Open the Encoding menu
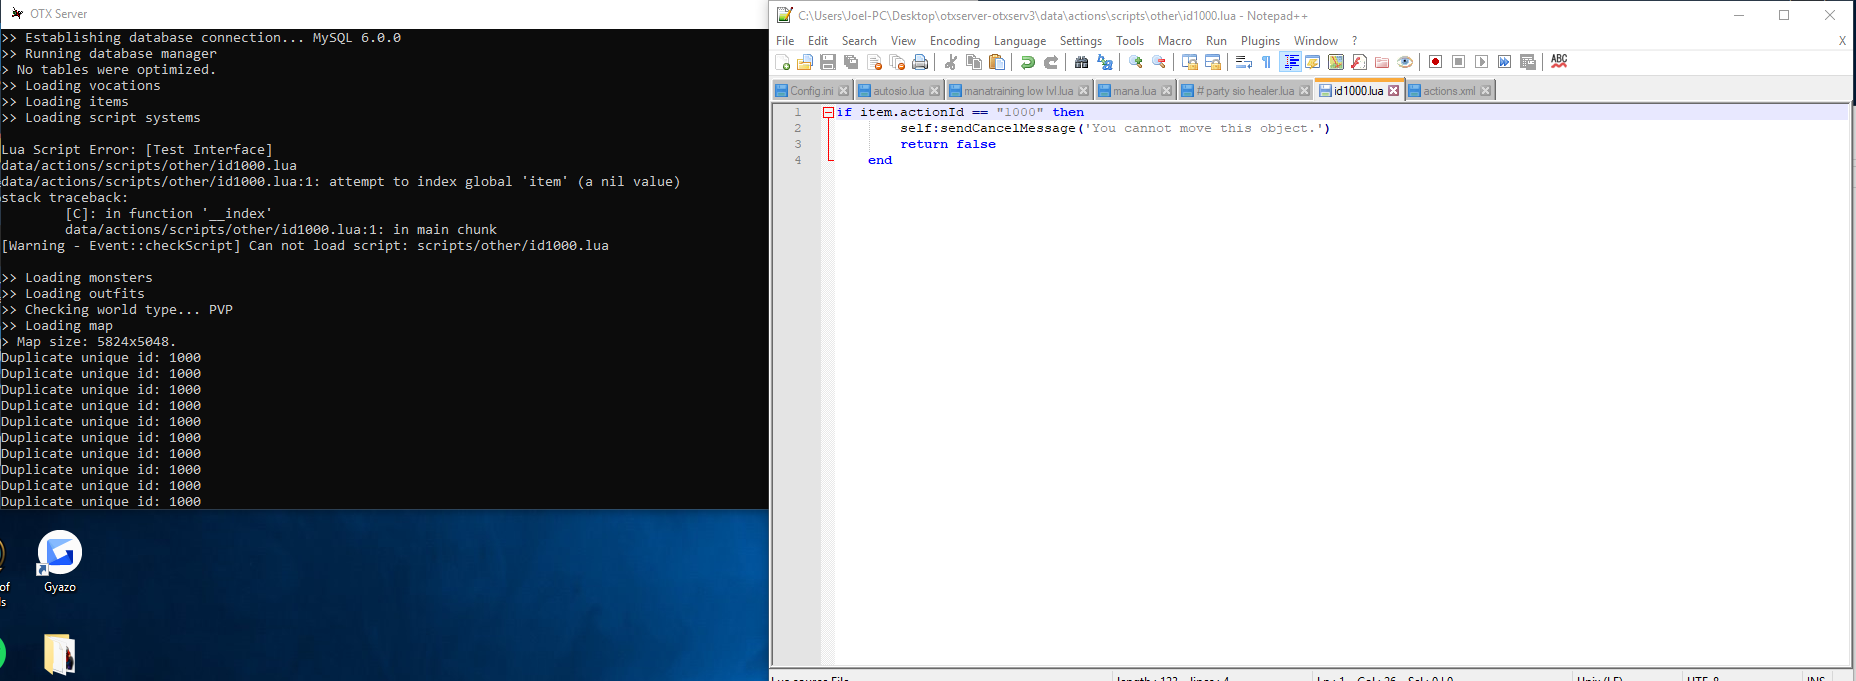Image resolution: width=1856 pixels, height=681 pixels. [955, 41]
